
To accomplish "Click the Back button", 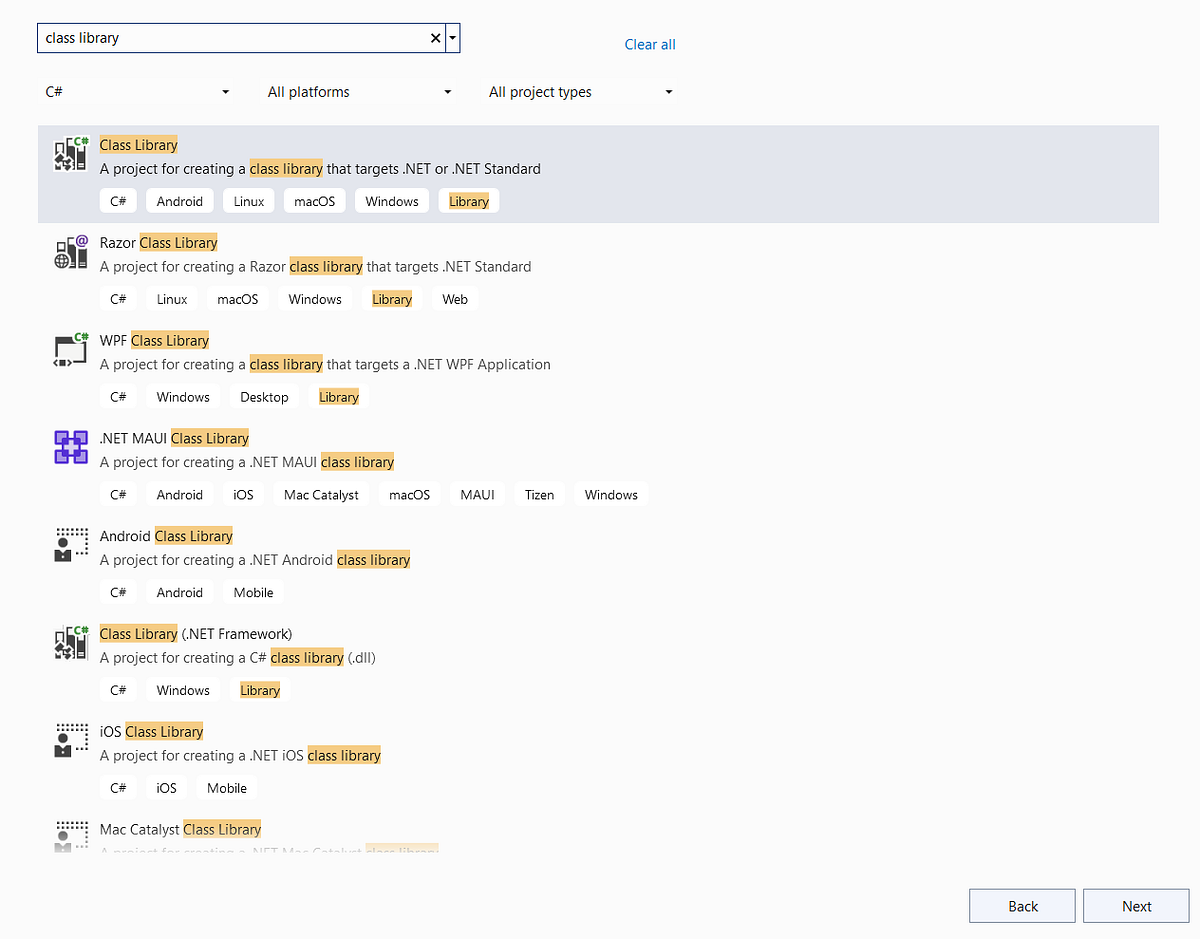I will [x=1022, y=905].
